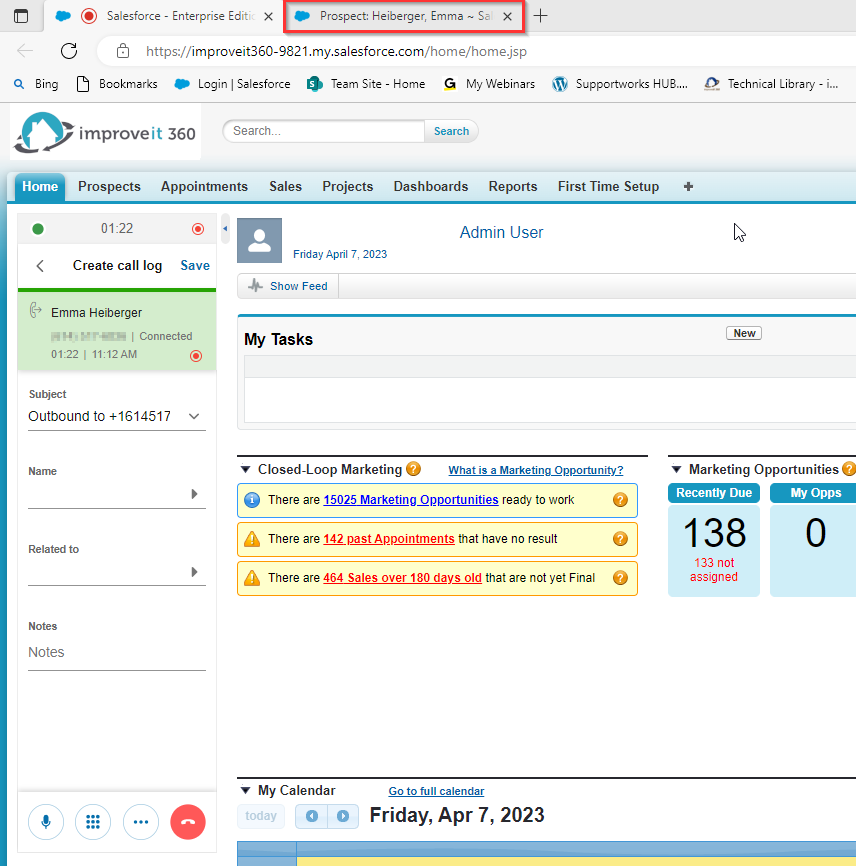Open What is a Marketing Opportunity link

pyautogui.click(x=536, y=470)
